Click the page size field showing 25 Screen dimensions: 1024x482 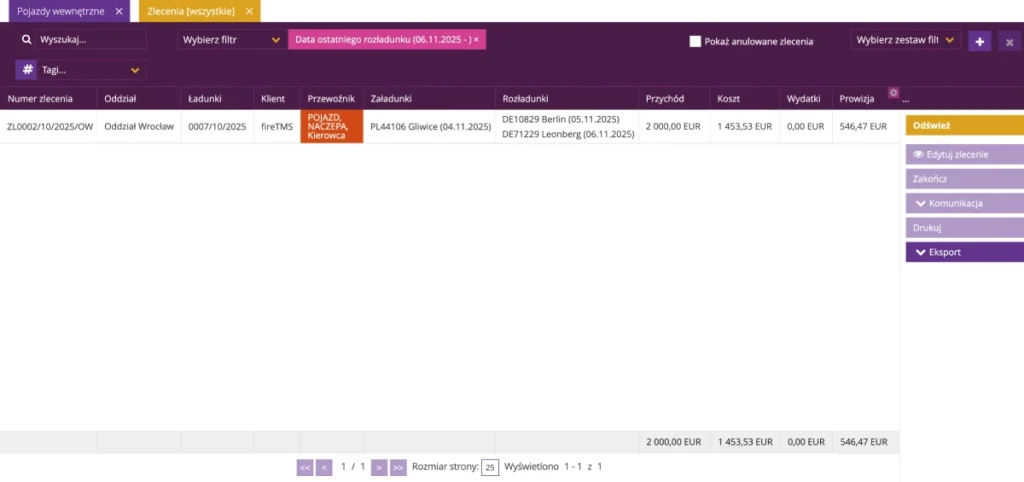(x=490, y=468)
